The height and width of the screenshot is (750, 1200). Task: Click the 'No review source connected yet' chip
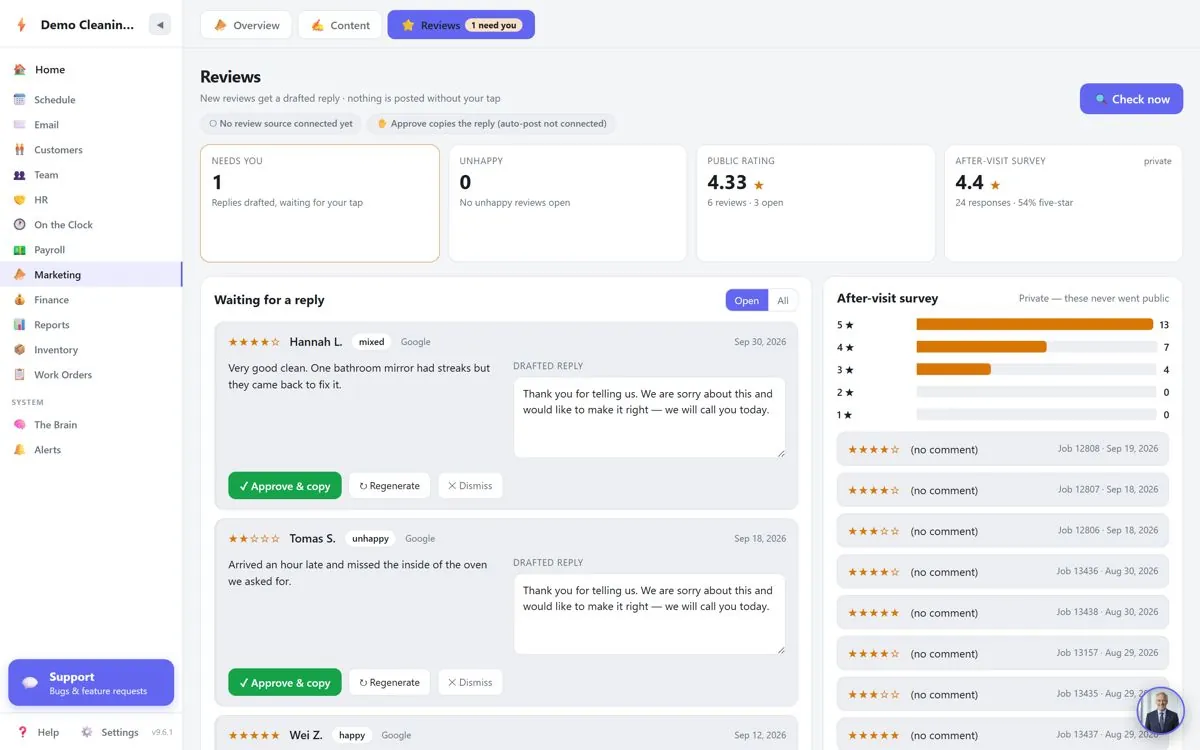click(x=281, y=124)
